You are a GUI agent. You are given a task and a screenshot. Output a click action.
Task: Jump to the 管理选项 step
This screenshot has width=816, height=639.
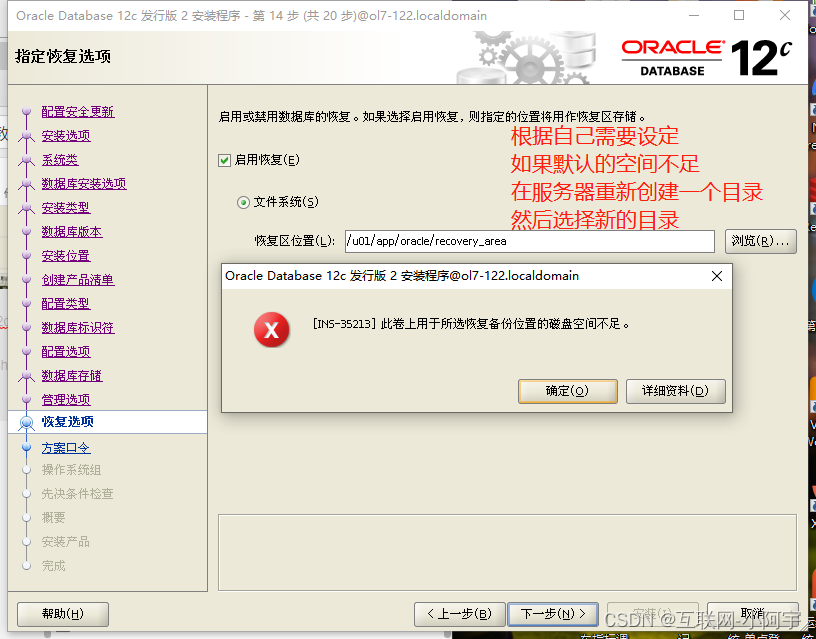[x=66, y=400]
